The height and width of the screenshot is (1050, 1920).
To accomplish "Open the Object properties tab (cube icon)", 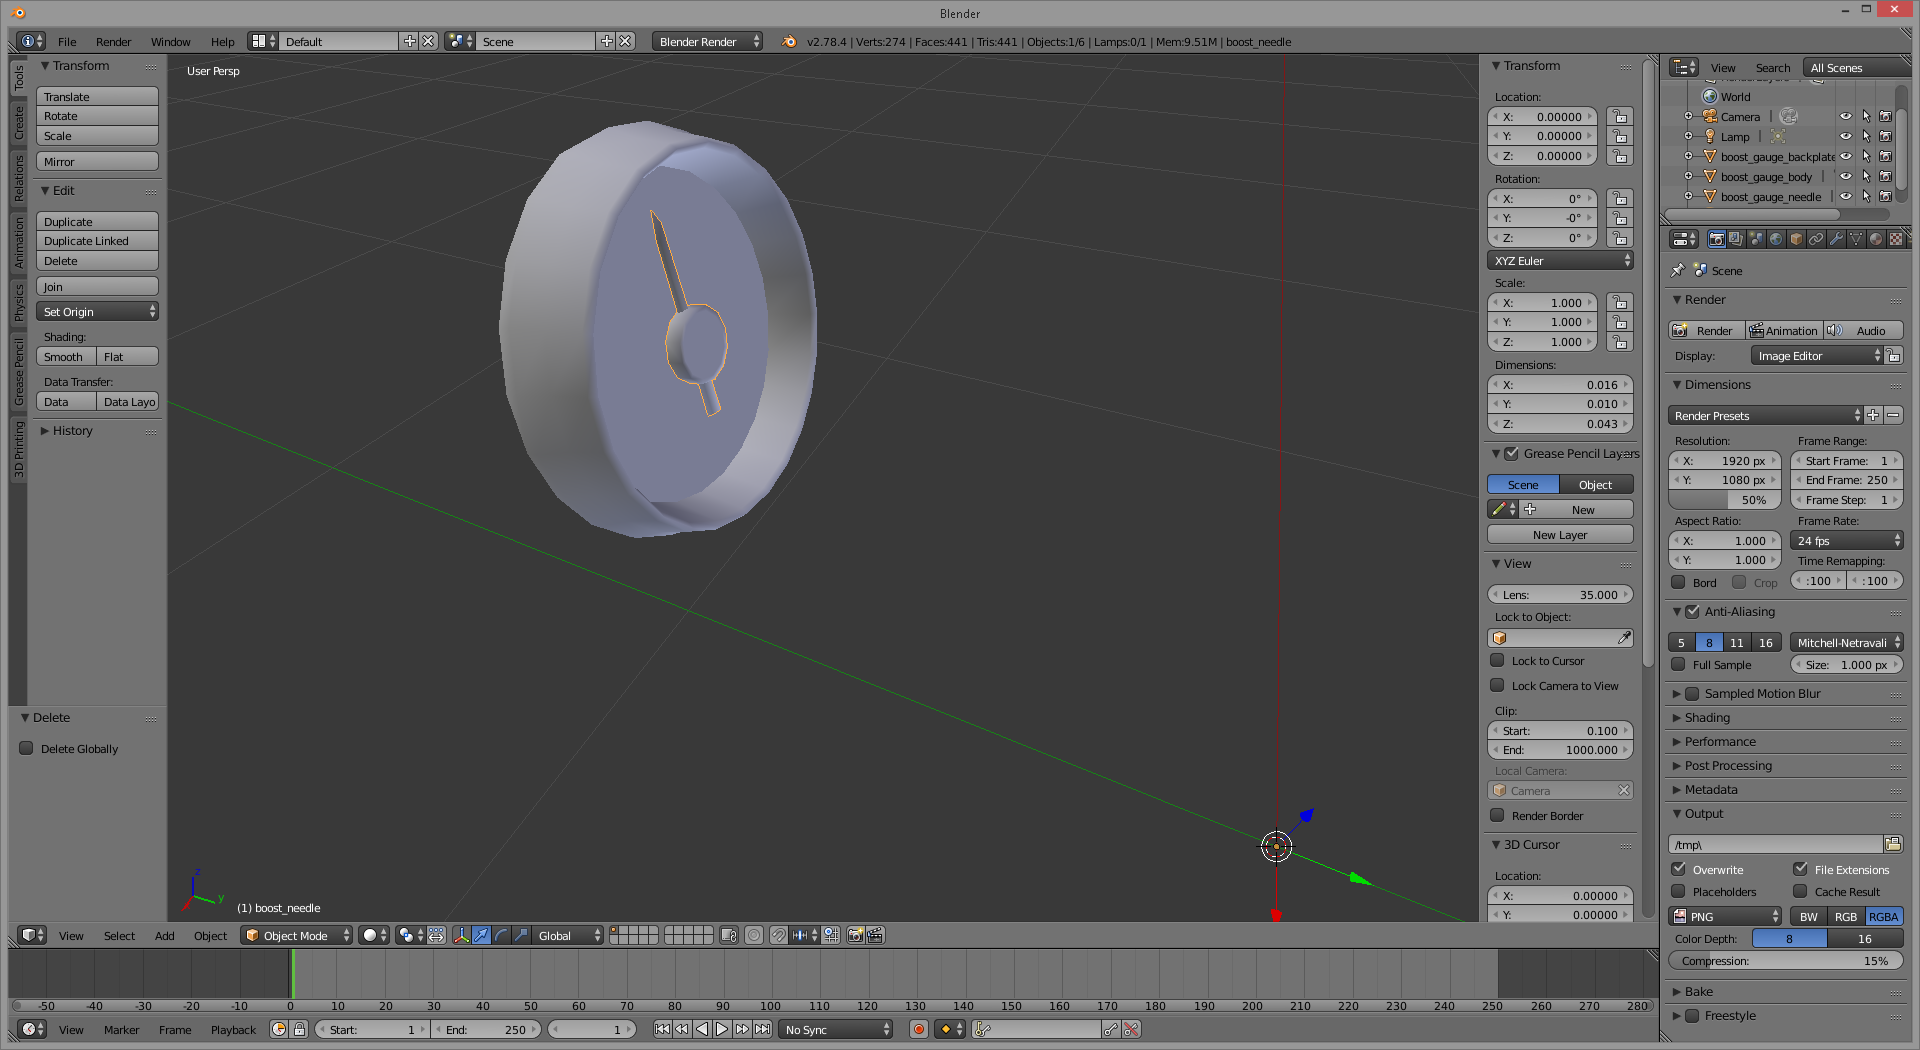I will [1796, 239].
